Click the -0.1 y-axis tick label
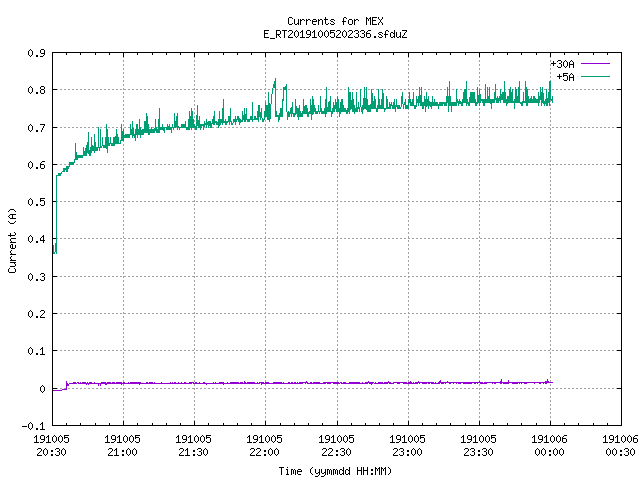The image size is (640, 480). pos(33,426)
